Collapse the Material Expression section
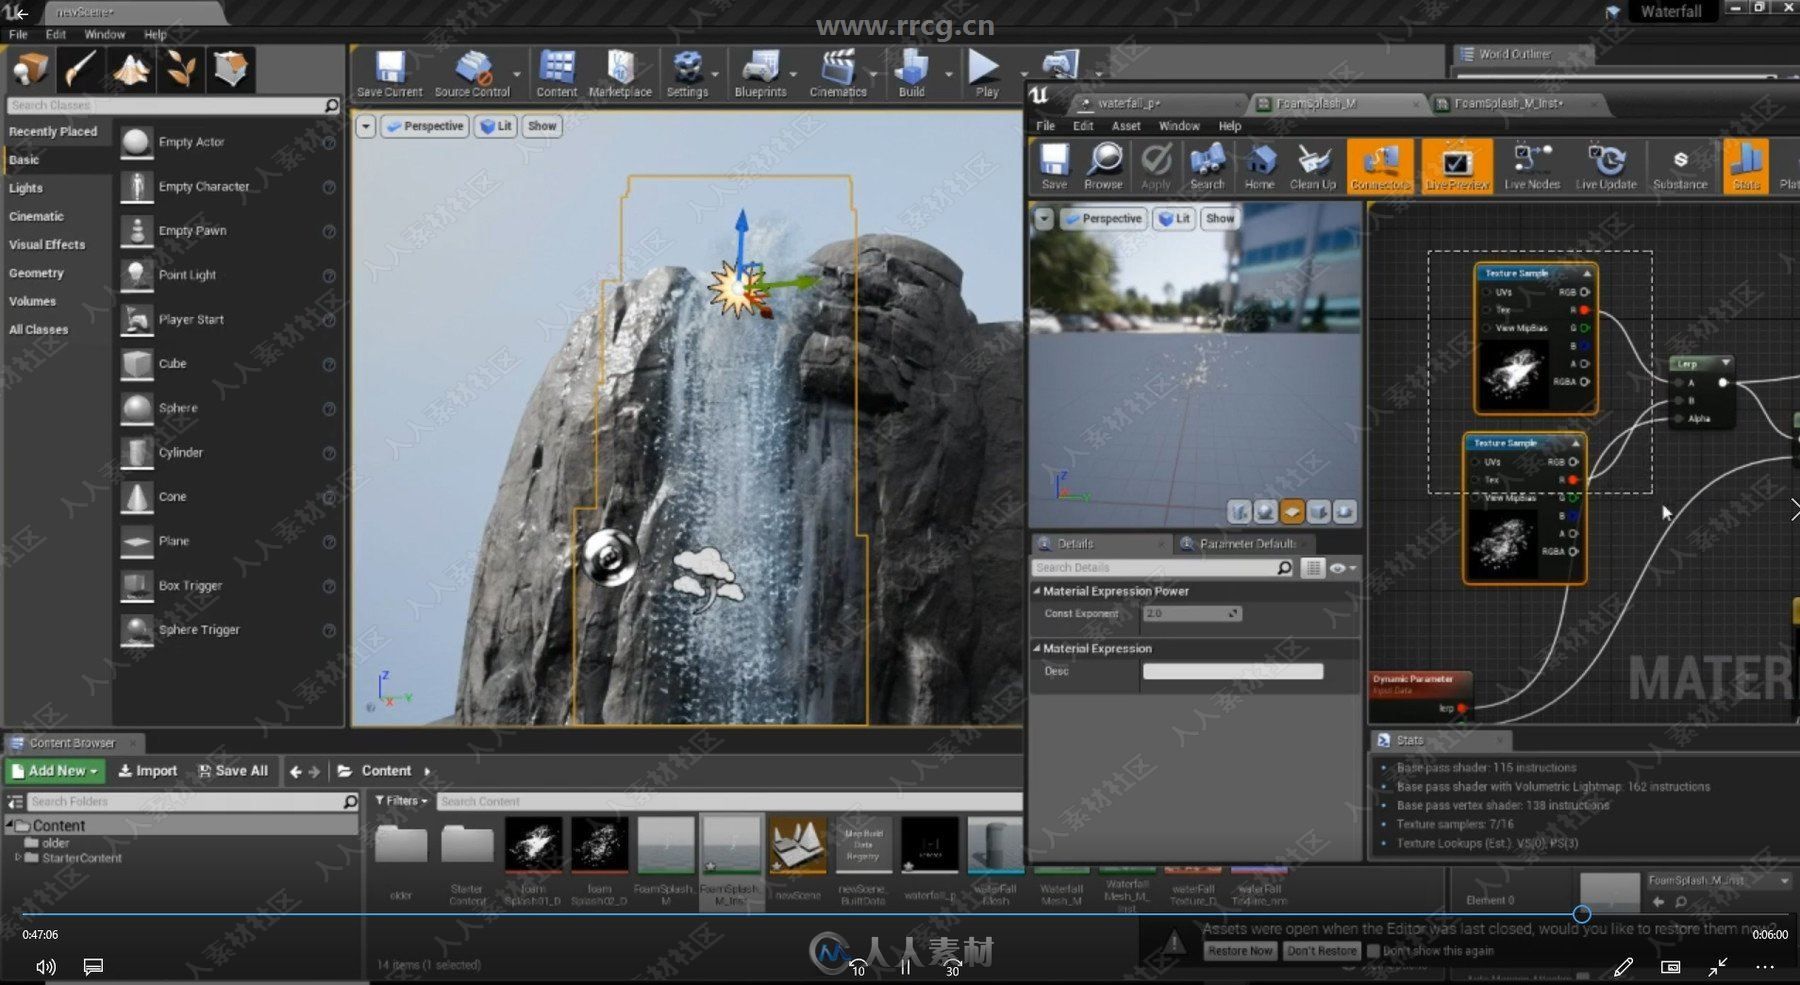The image size is (1800, 985). (x=1037, y=648)
